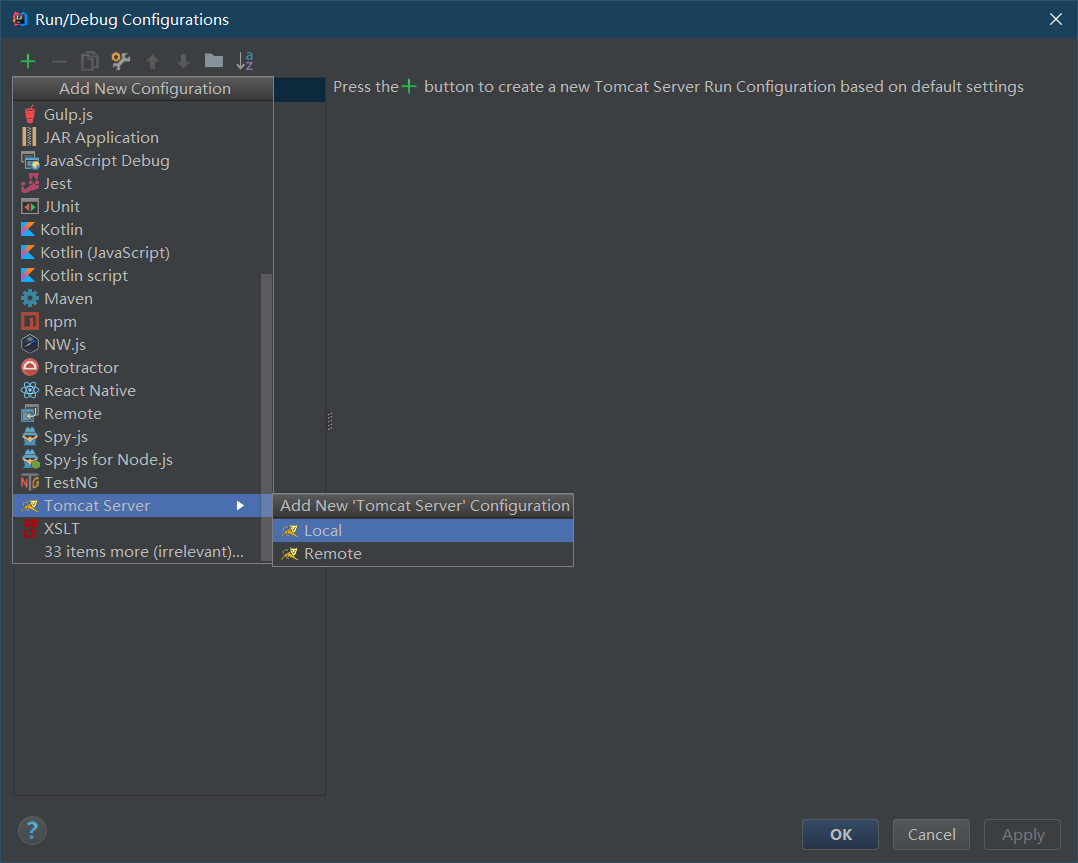The width and height of the screenshot is (1078, 863).
Task: Choose Kotlin configuration type
Action: tap(138, 230)
